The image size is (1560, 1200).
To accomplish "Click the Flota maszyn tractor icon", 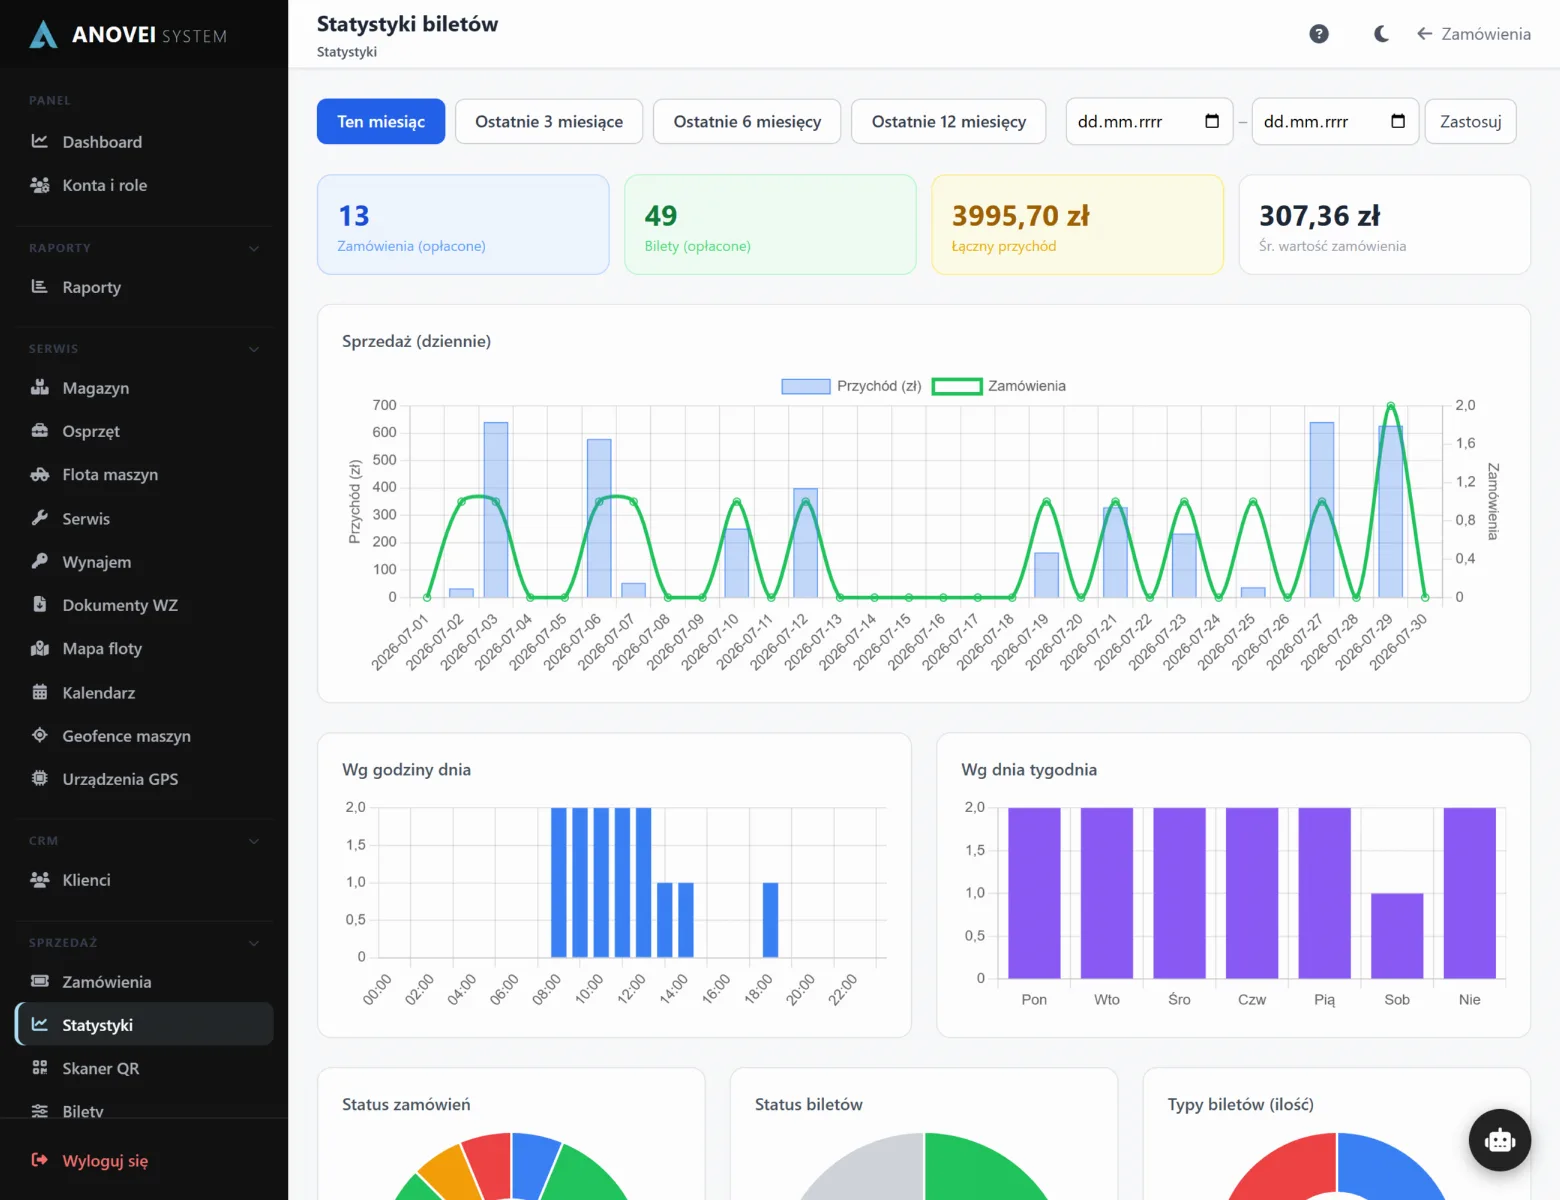I will (x=40, y=475).
